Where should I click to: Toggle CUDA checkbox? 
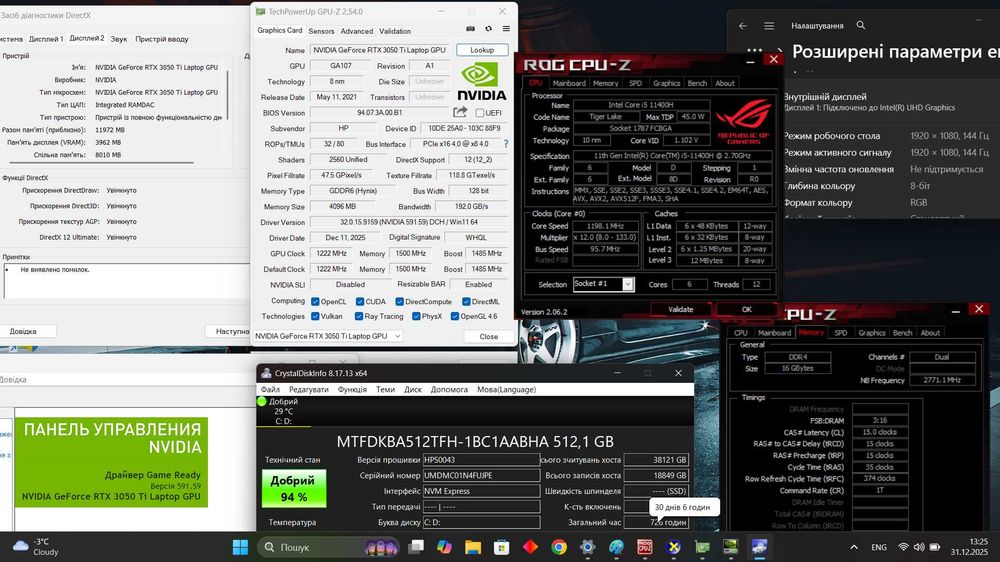tap(360, 302)
